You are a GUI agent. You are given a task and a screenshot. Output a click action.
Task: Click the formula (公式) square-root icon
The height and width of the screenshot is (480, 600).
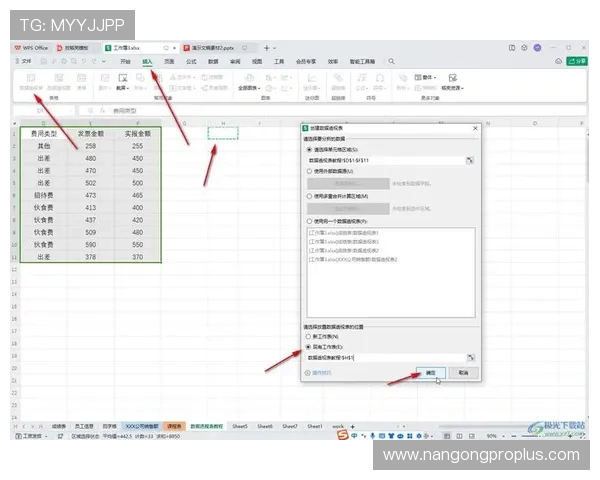point(362,78)
